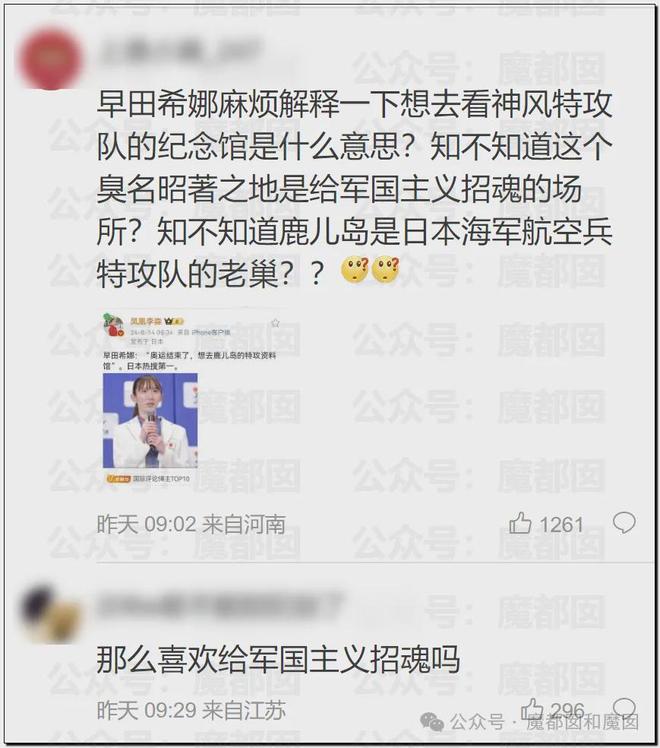Click the 国际评论博主TOP10 badge
Screen dimensions: 660x748
click(149, 478)
